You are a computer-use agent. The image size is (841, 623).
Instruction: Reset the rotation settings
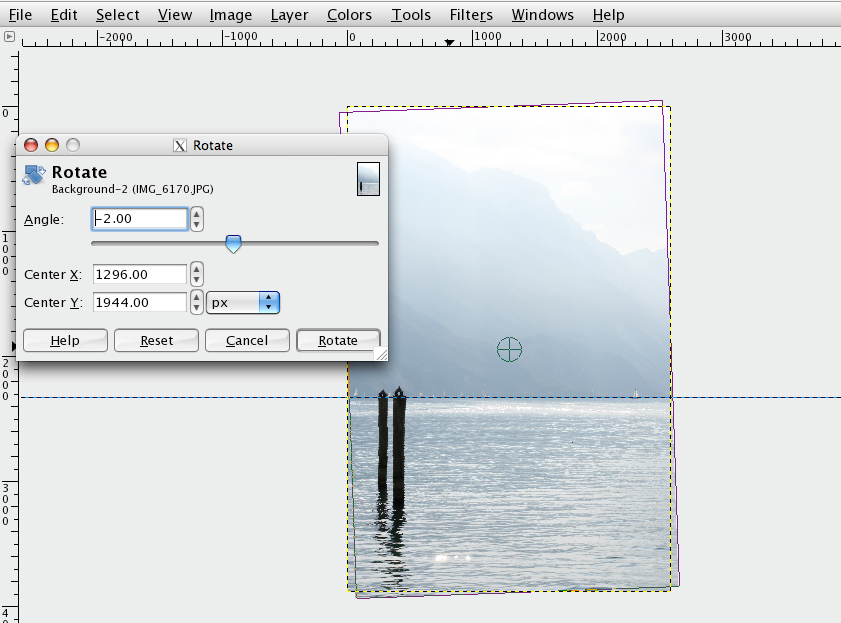[x=156, y=340]
